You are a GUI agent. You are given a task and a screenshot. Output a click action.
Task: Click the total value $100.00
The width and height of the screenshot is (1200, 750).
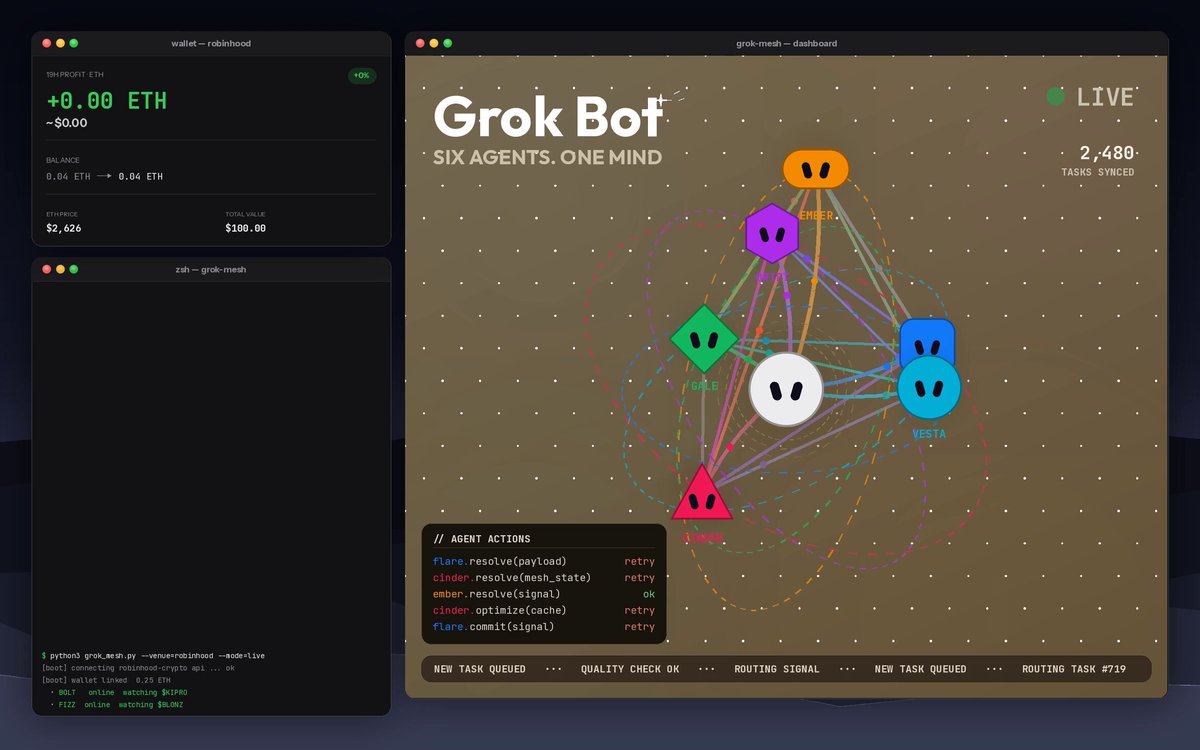click(246, 228)
